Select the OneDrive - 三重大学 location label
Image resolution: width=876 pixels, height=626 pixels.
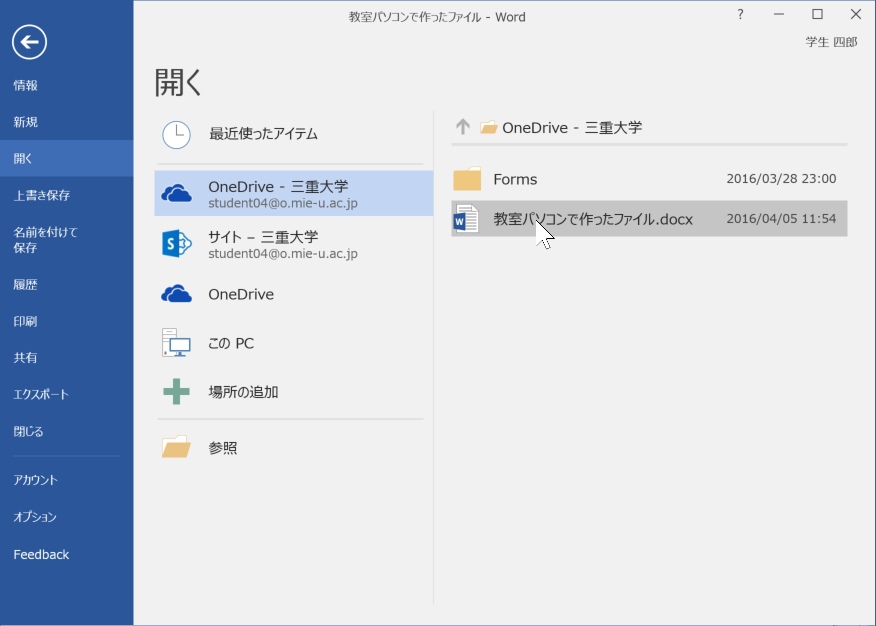coord(278,186)
